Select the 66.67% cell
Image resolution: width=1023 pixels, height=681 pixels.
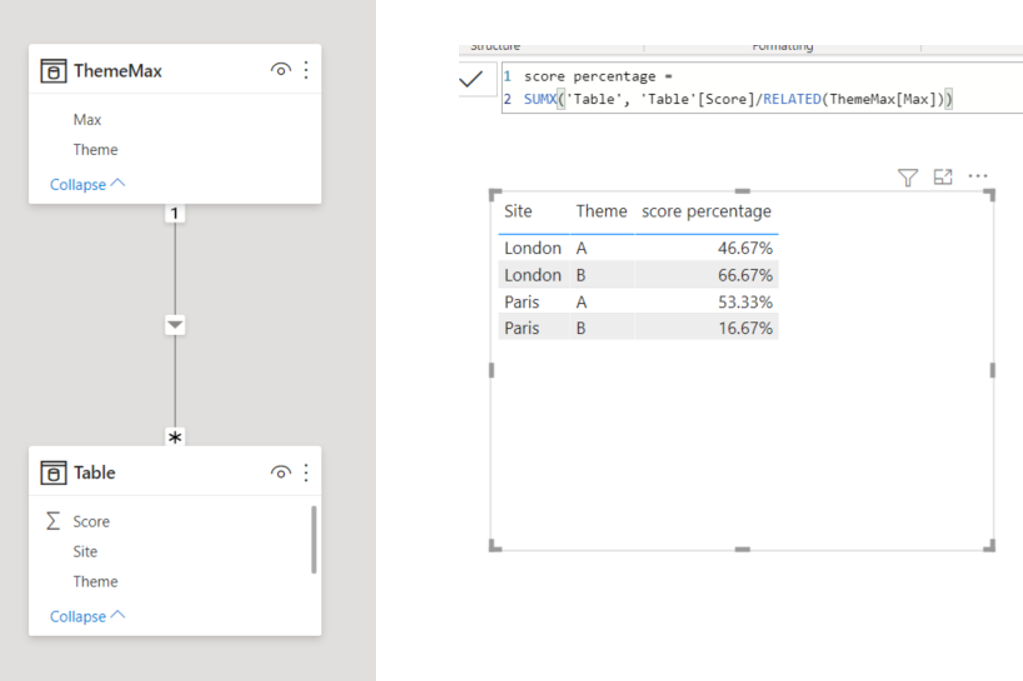coord(745,275)
